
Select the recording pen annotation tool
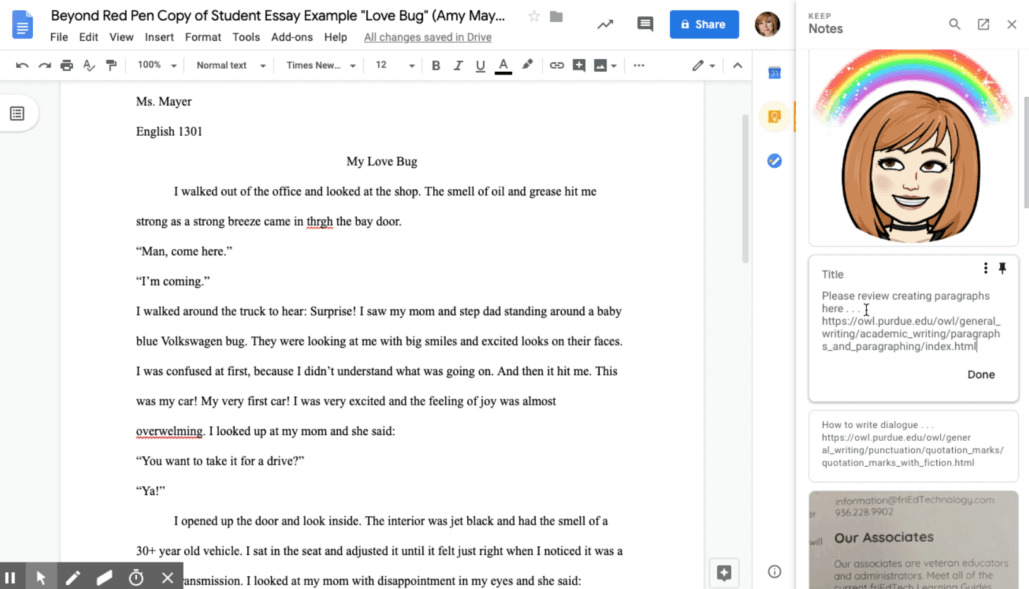(72, 578)
